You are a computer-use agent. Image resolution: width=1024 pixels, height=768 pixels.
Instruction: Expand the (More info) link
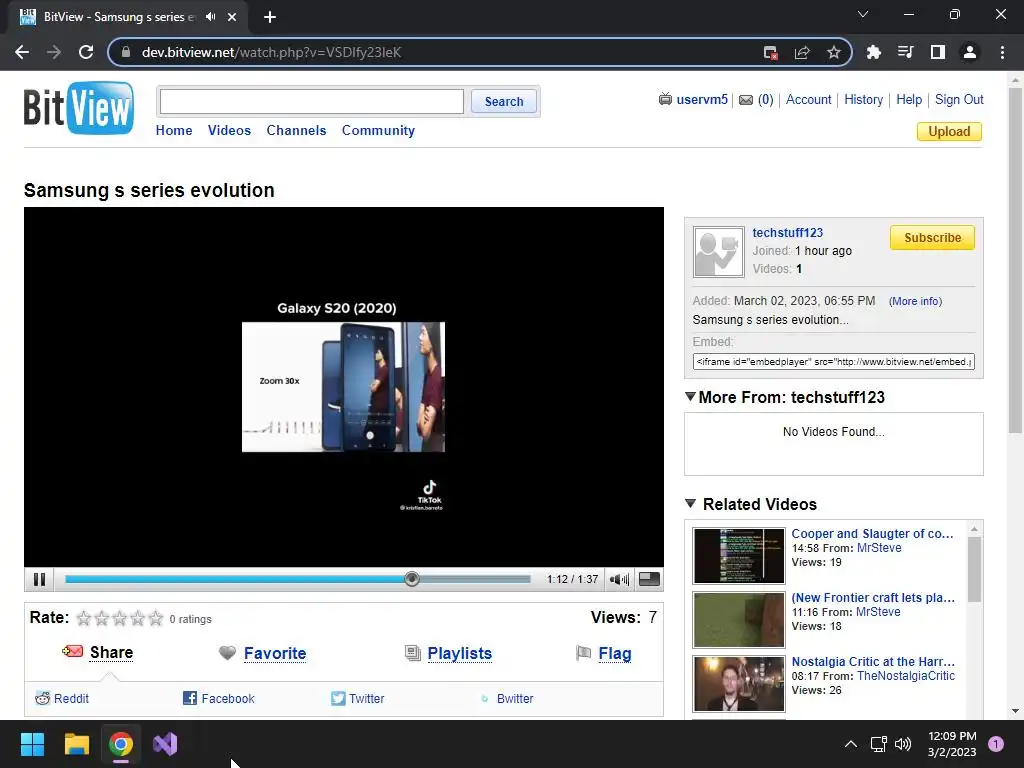pos(916,301)
